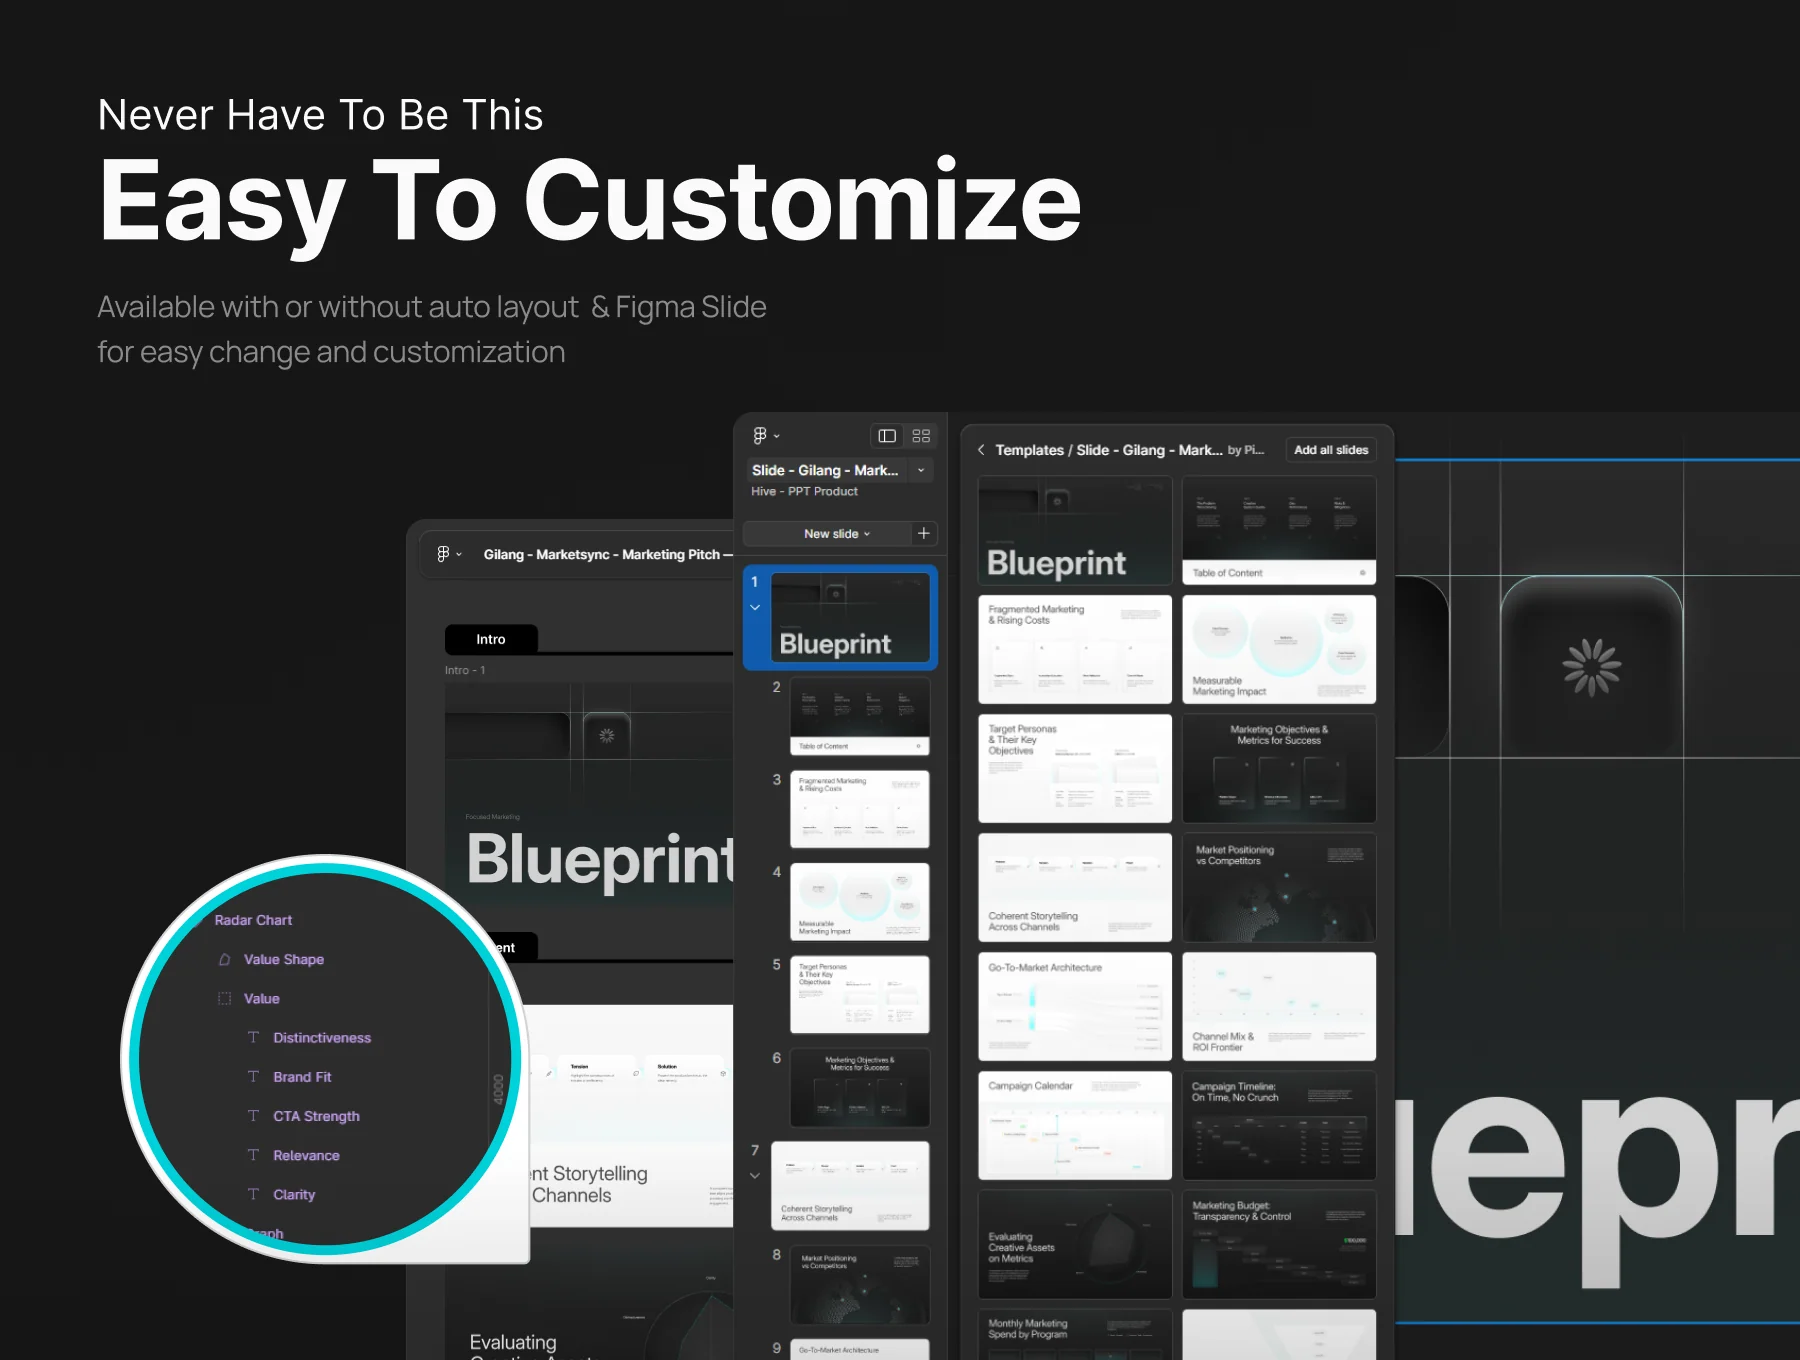Viewport: 1800px width, 1360px height.
Task: Click the text icon beside Distinctiveness
Action: click(x=253, y=1037)
